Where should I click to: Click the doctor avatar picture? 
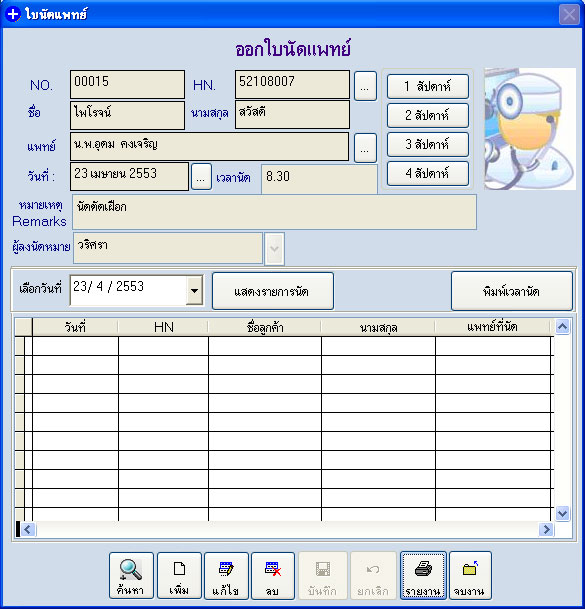click(530, 129)
